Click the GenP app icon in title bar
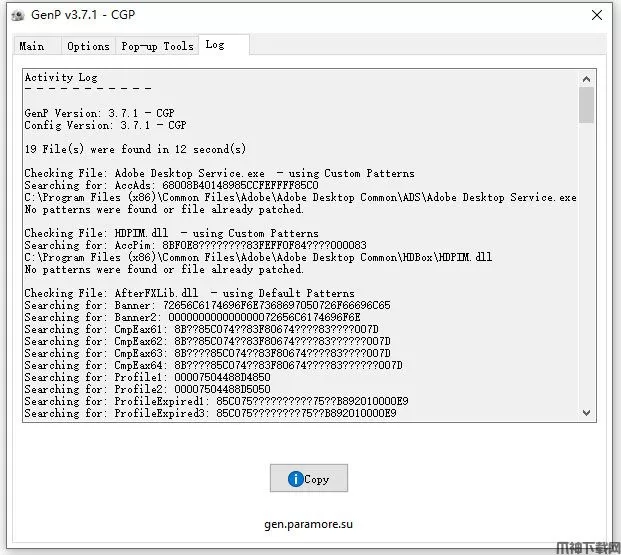621x555 pixels. pos(18,15)
